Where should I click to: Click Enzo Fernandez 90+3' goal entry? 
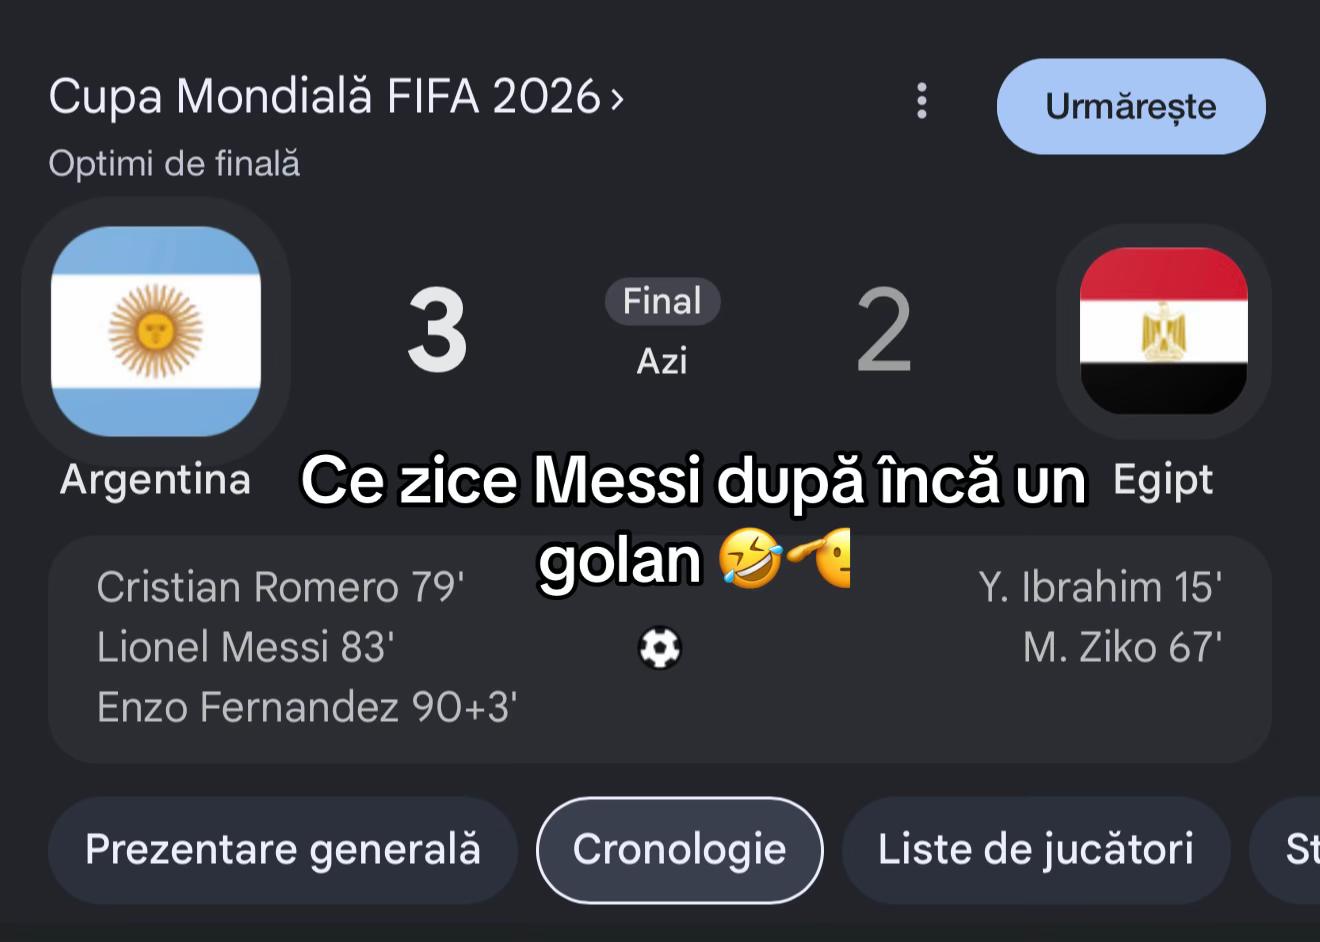307,707
